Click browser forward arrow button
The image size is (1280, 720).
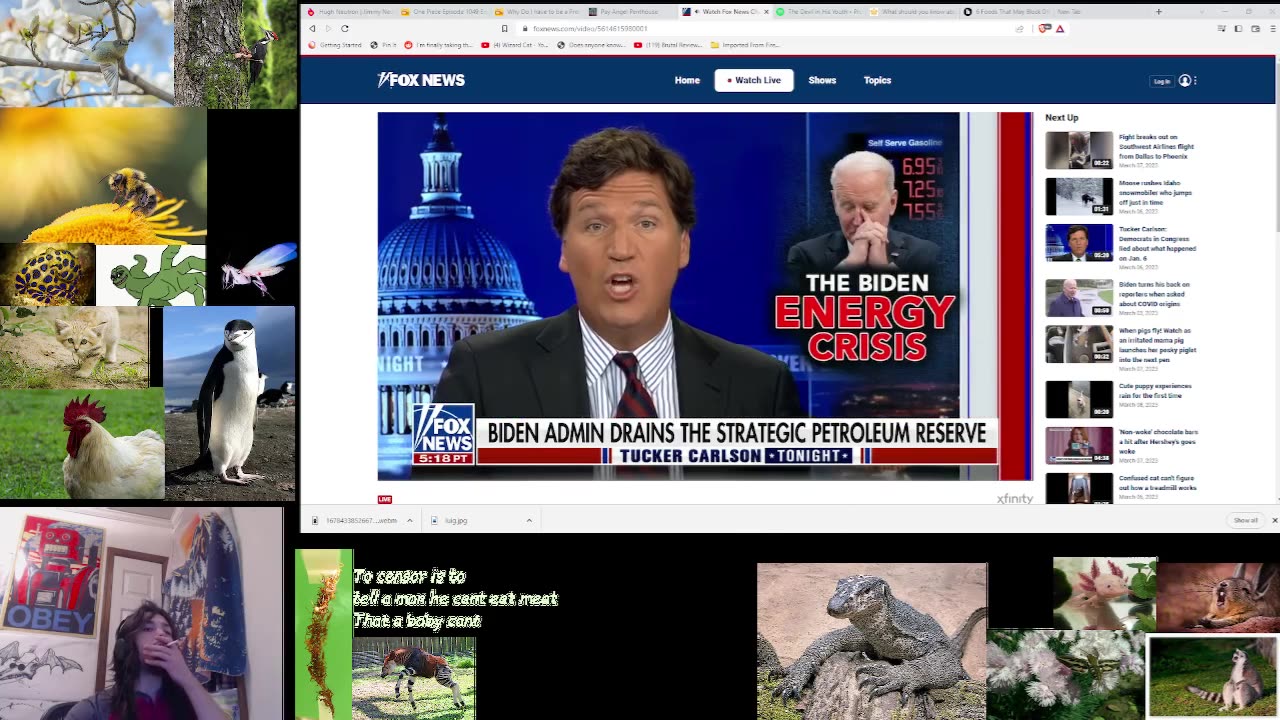pyautogui.click(x=327, y=28)
